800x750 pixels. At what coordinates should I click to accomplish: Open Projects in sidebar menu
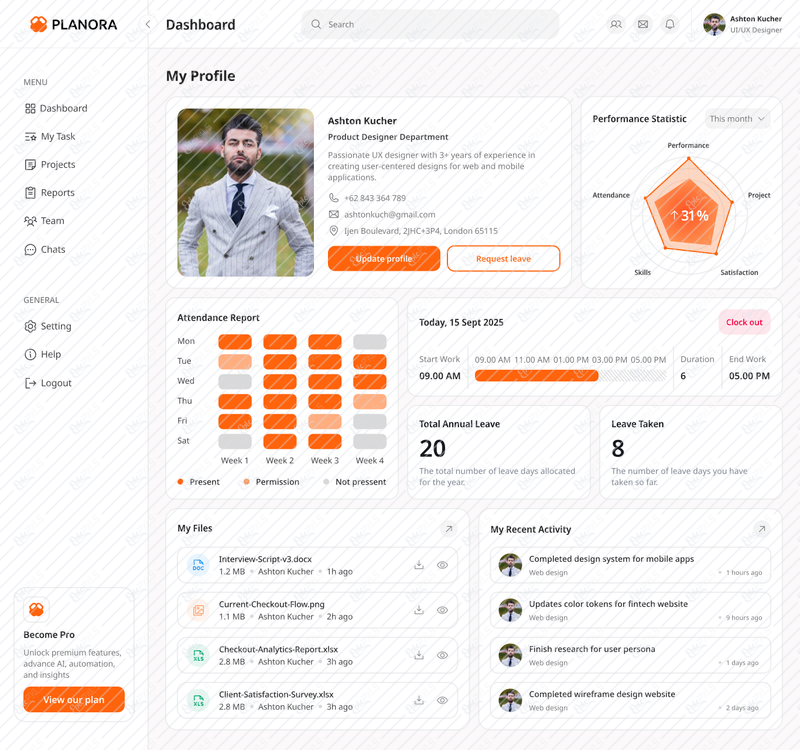click(50, 164)
